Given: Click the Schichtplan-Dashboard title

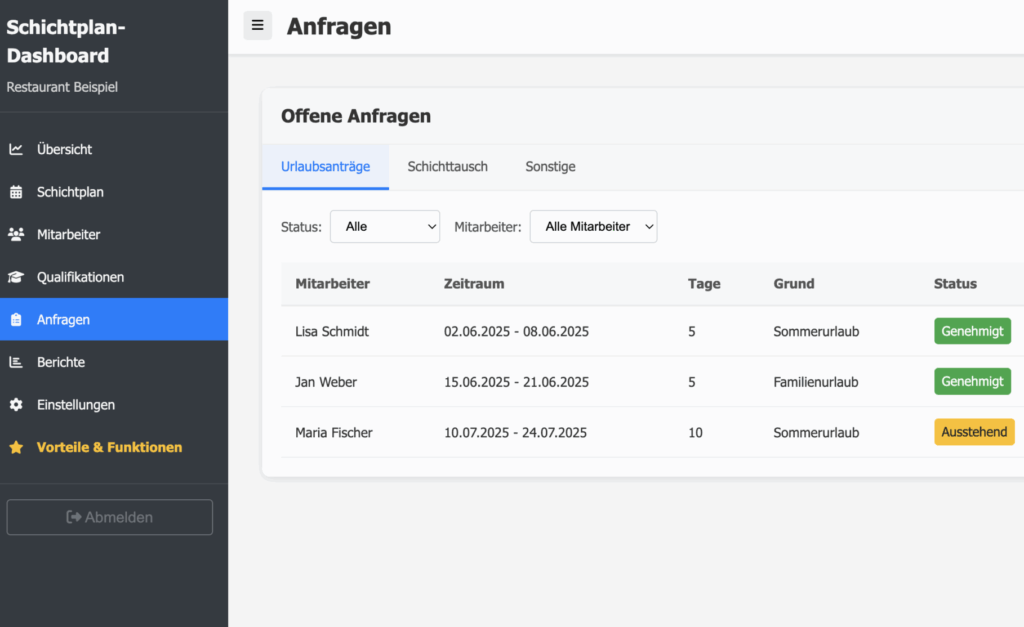Looking at the screenshot, I should click(x=66, y=41).
